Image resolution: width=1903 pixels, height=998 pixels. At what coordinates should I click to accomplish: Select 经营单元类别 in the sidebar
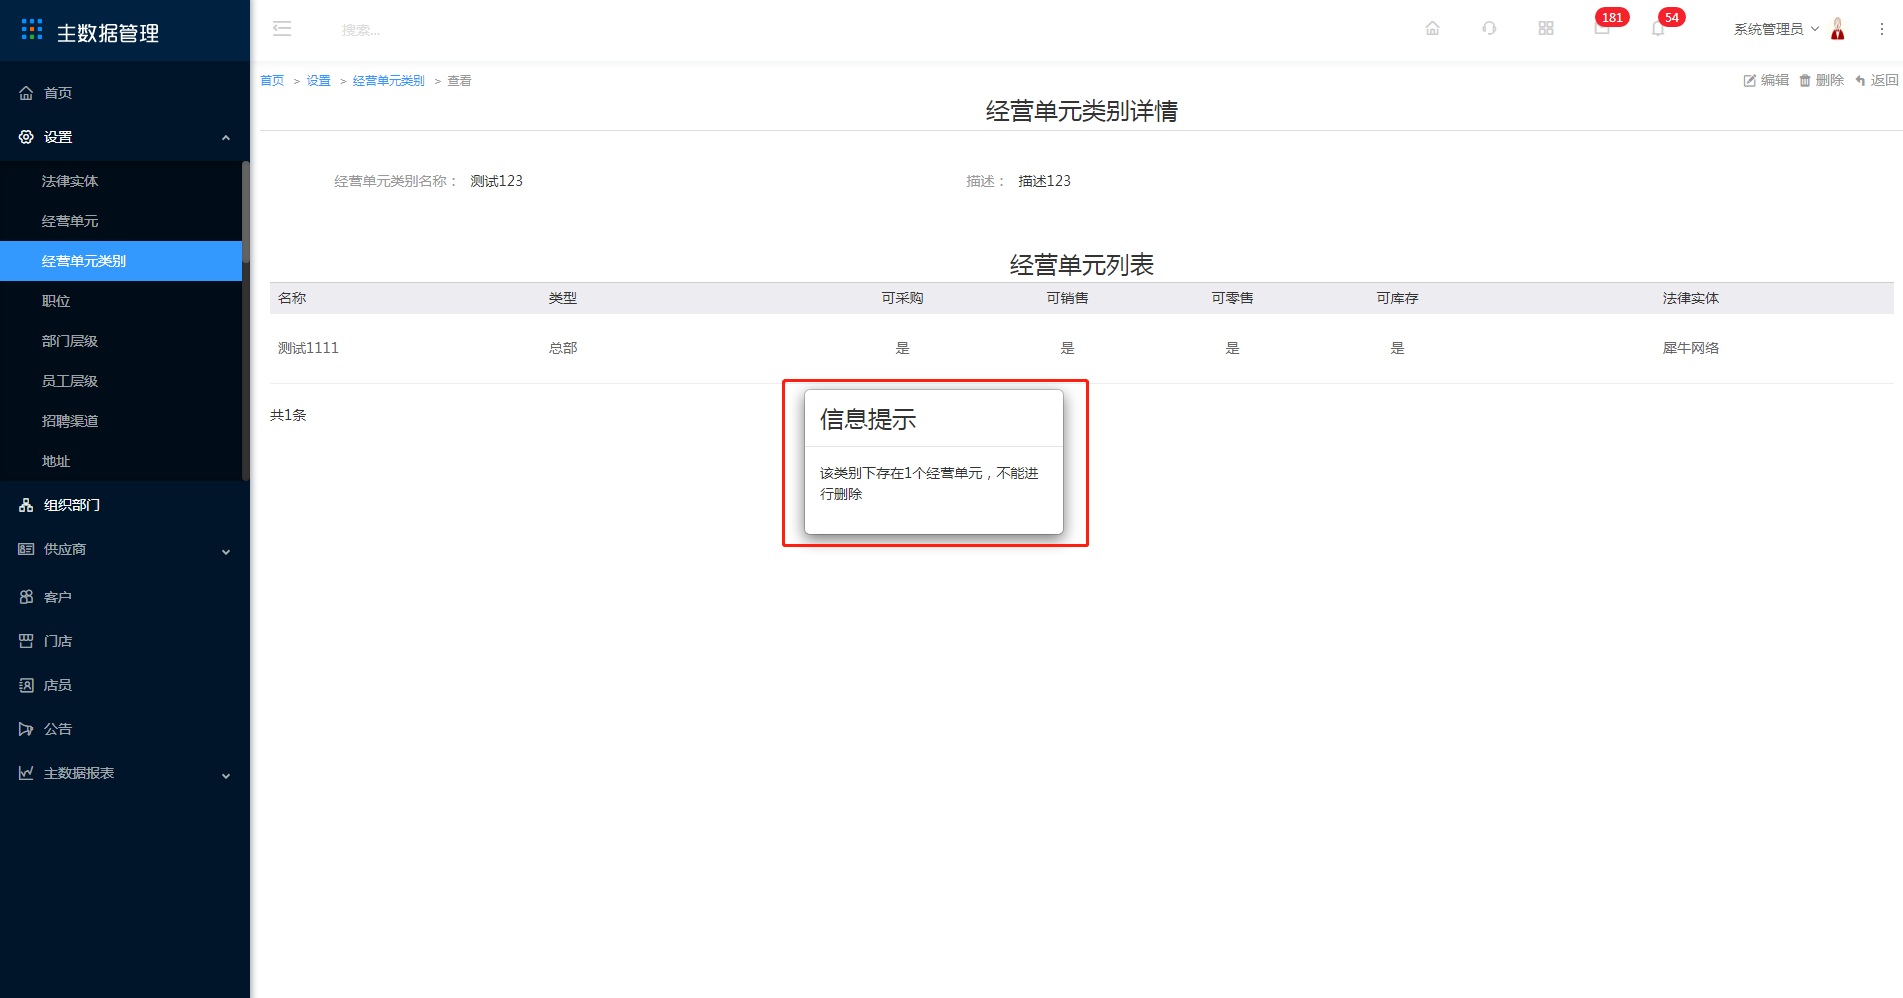coord(121,261)
